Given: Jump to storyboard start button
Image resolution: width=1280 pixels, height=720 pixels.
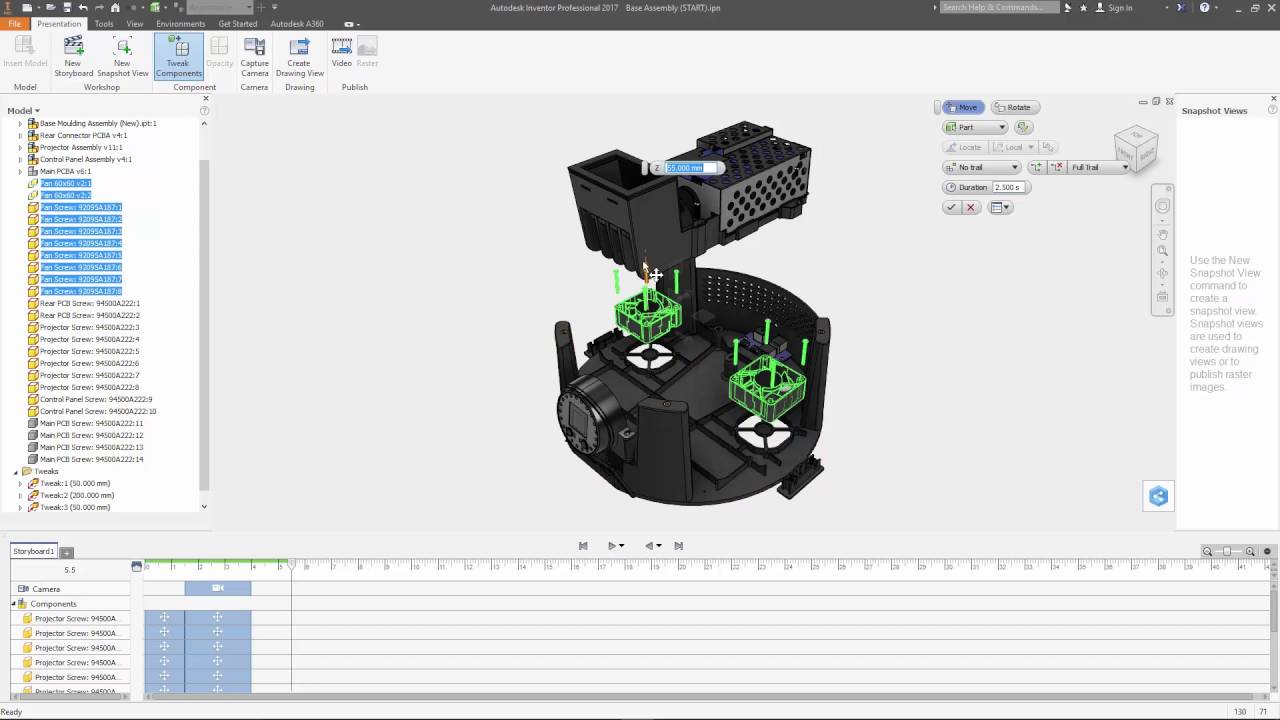Looking at the screenshot, I should [x=583, y=546].
